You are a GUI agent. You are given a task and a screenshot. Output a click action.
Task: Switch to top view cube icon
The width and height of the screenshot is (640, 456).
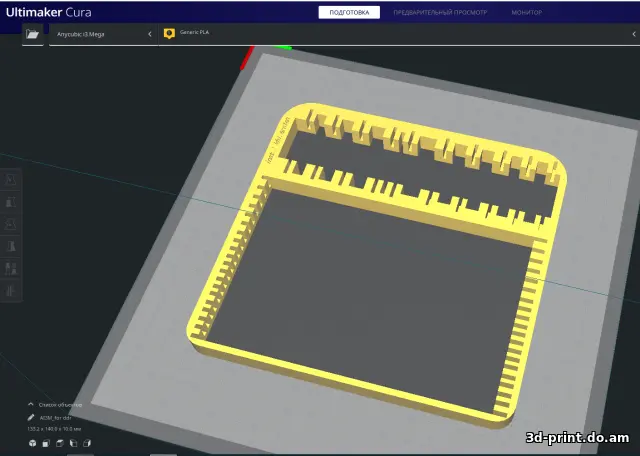click(60, 443)
